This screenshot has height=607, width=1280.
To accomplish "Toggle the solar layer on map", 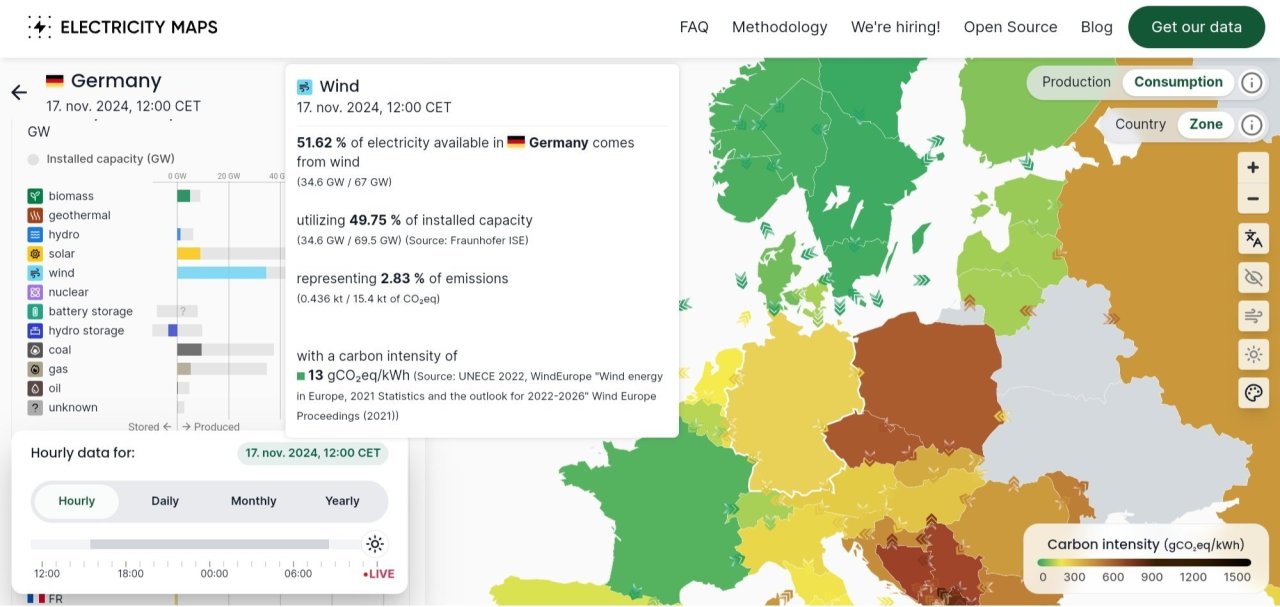I will [1253, 354].
